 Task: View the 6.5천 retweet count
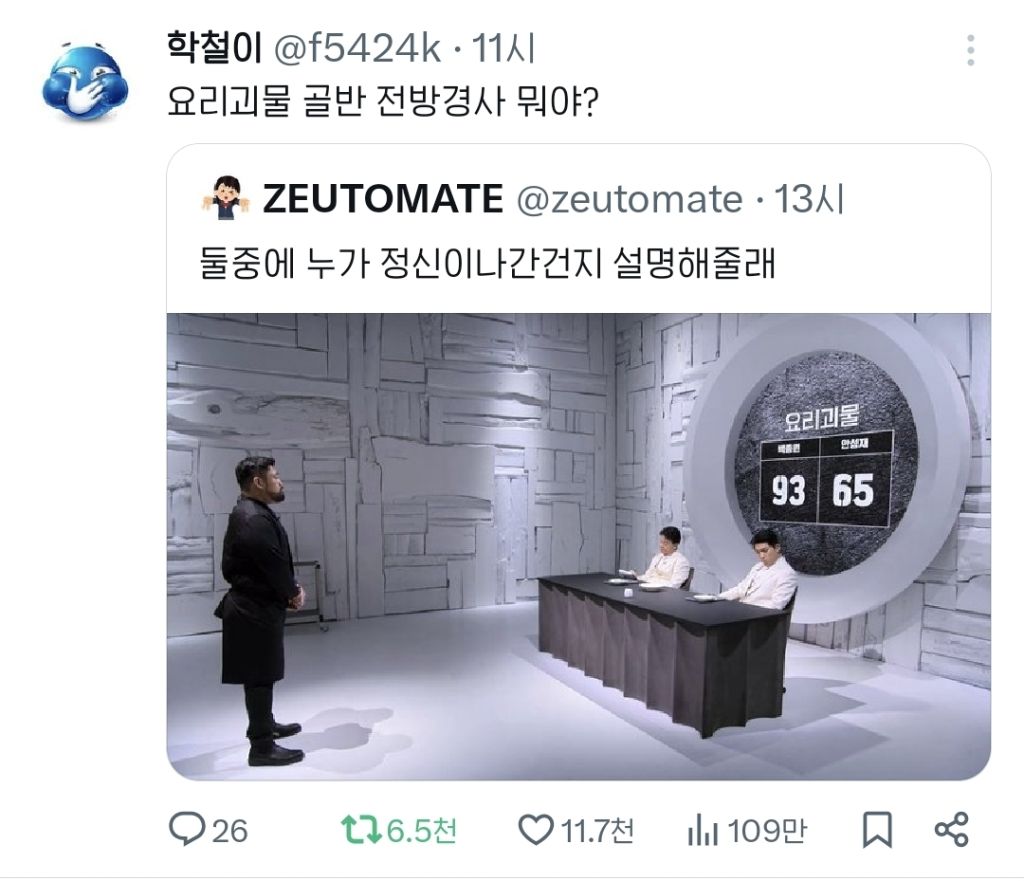(x=421, y=831)
